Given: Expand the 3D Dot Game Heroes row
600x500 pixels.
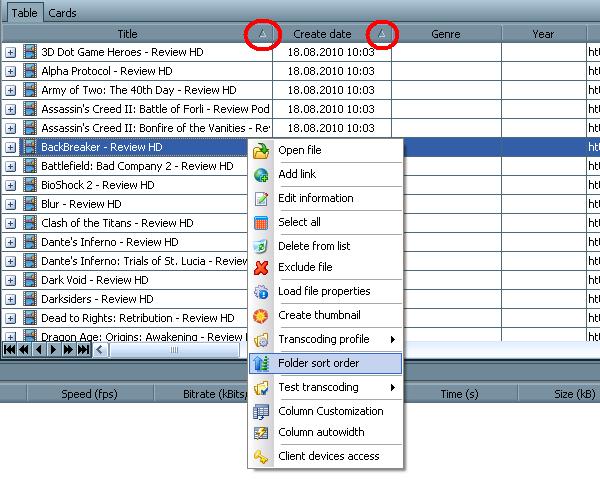Looking at the screenshot, I should click(11, 52).
